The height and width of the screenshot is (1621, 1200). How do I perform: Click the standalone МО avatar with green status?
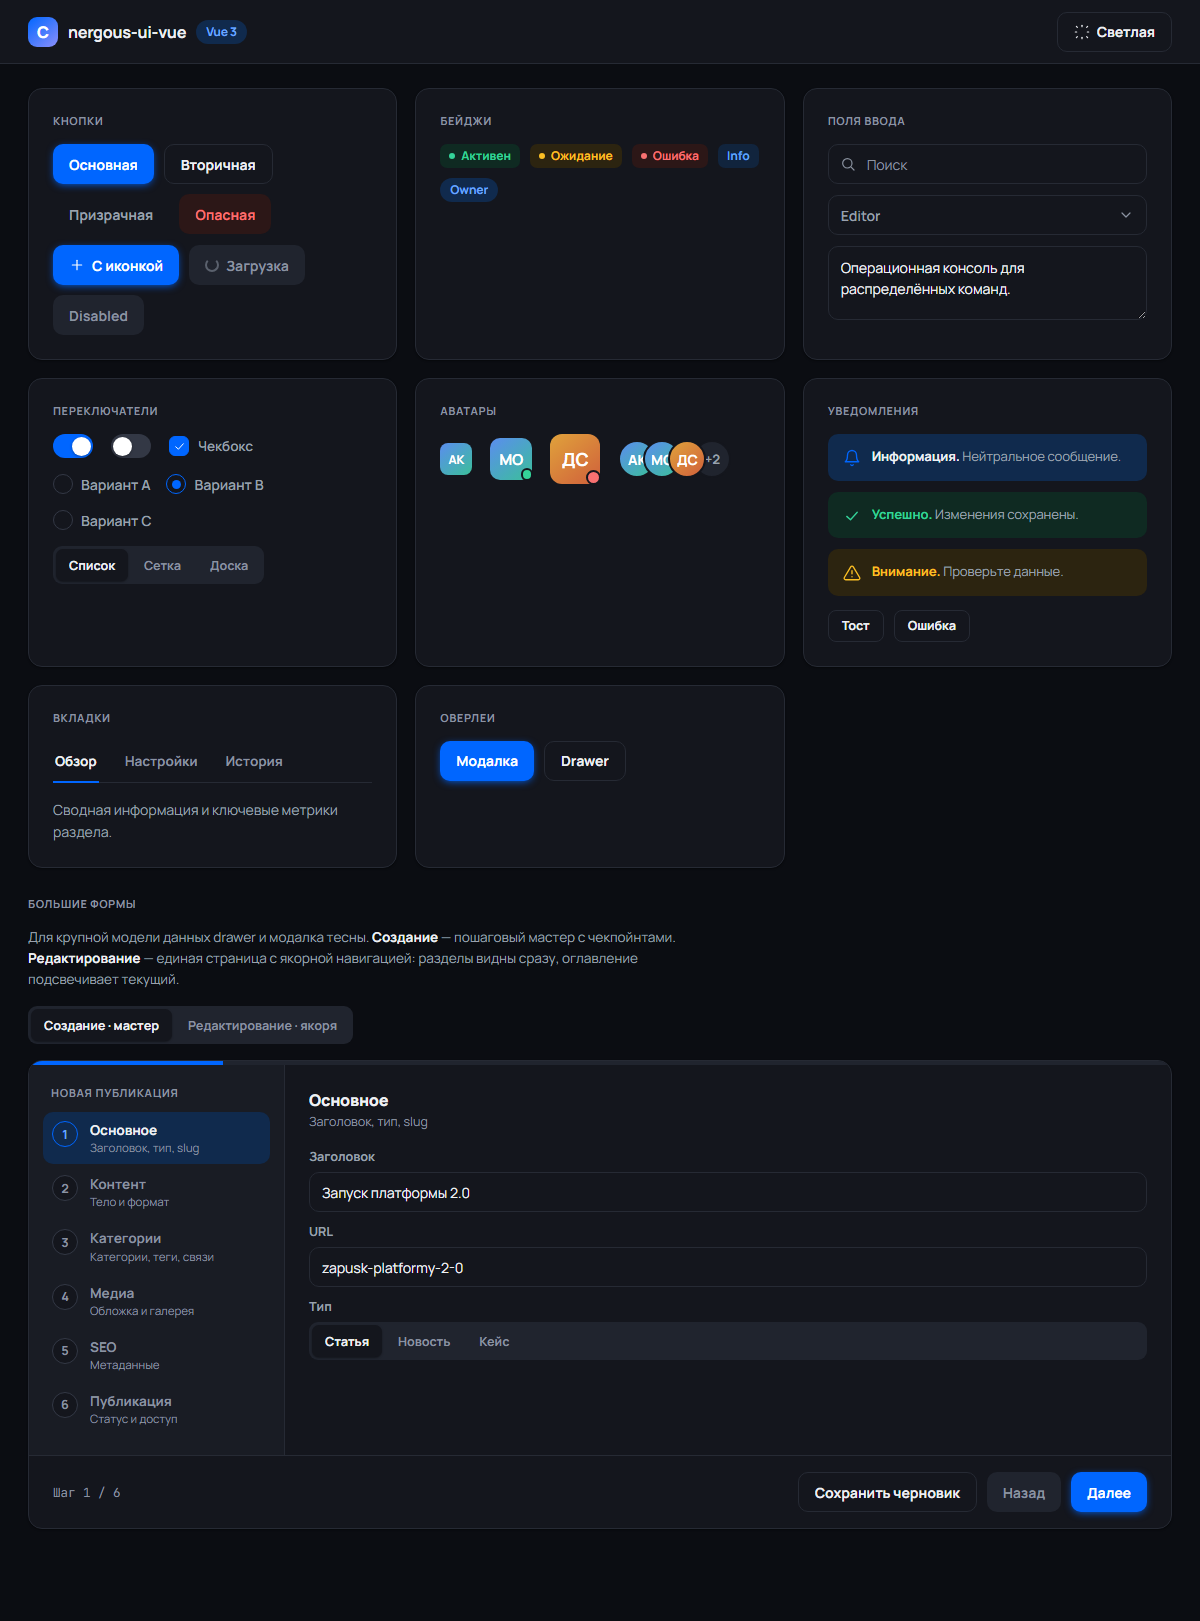(511, 459)
